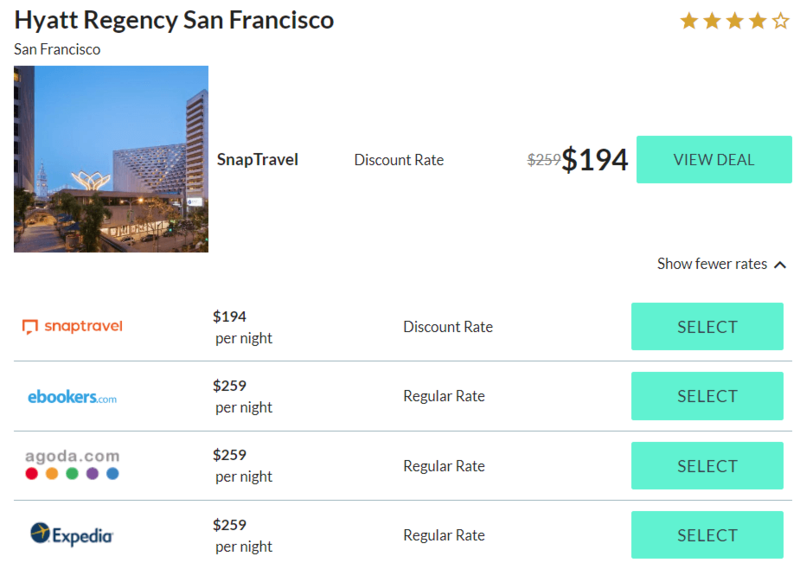Click the SnapTravel provider name
This screenshot has width=800, height=569.
(257, 160)
